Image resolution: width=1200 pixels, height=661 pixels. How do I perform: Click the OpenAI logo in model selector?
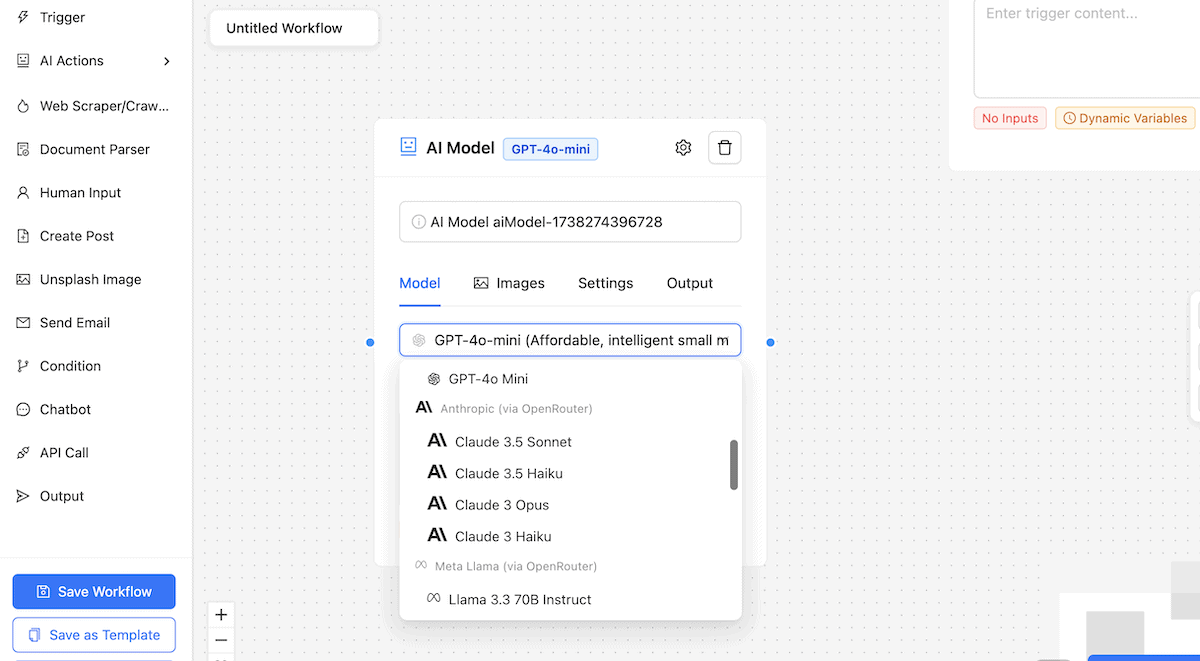coord(419,340)
